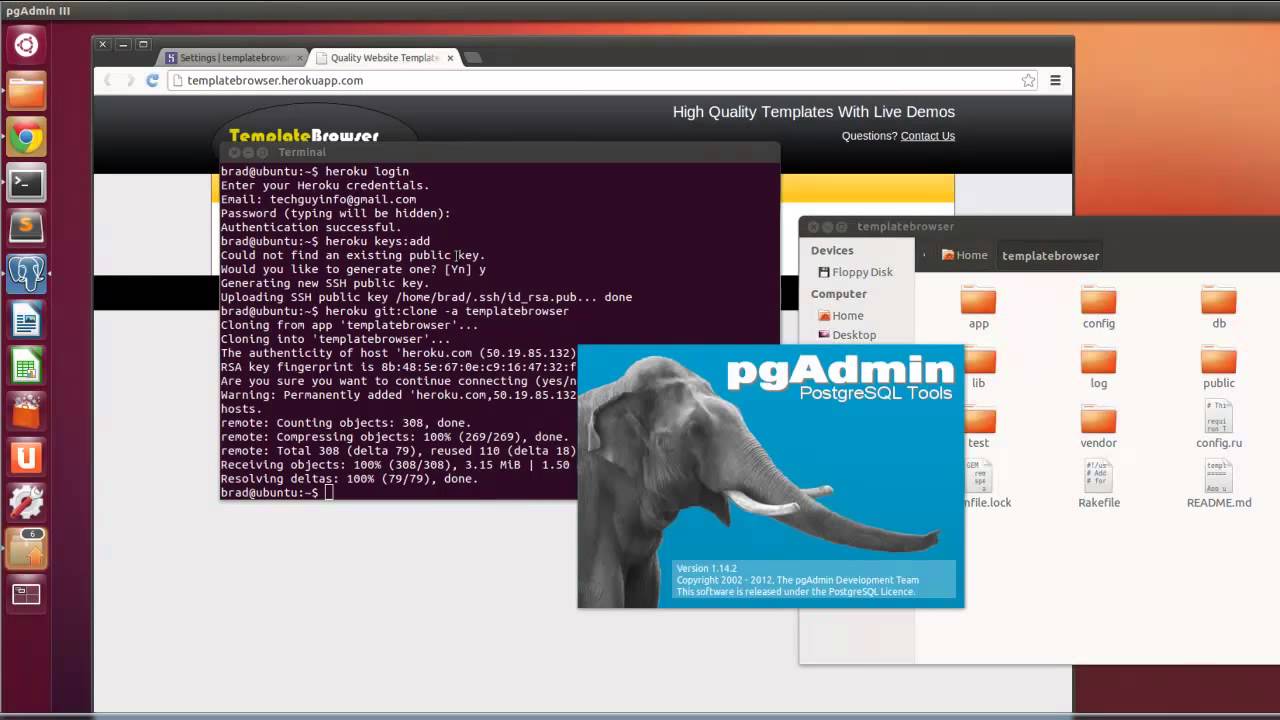Open a new Chrome tab
This screenshot has height=720, width=1280.
474,58
